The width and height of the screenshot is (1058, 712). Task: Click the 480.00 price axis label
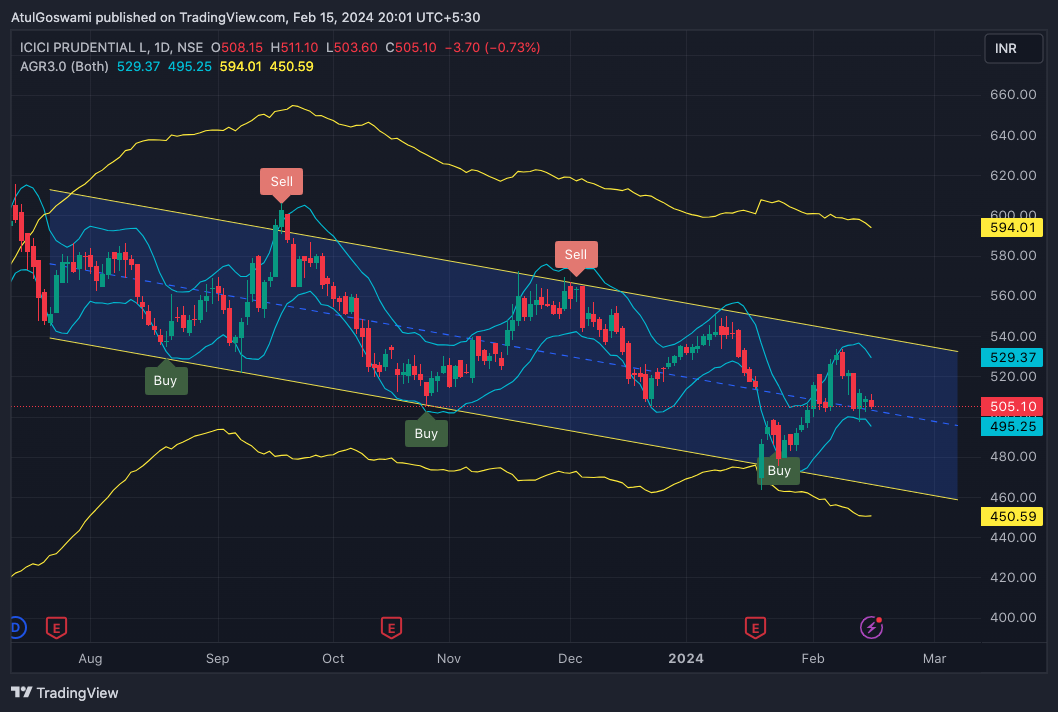tap(1013, 457)
